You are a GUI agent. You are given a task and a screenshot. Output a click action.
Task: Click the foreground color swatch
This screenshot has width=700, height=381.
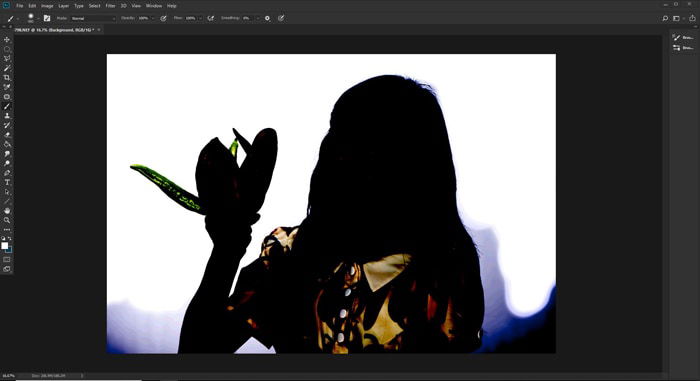click(x=4, y=246)
